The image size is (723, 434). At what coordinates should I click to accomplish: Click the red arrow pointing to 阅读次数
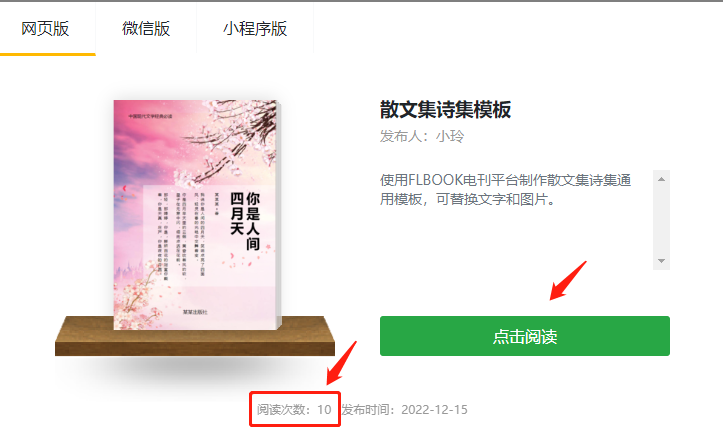pos(342,363)
